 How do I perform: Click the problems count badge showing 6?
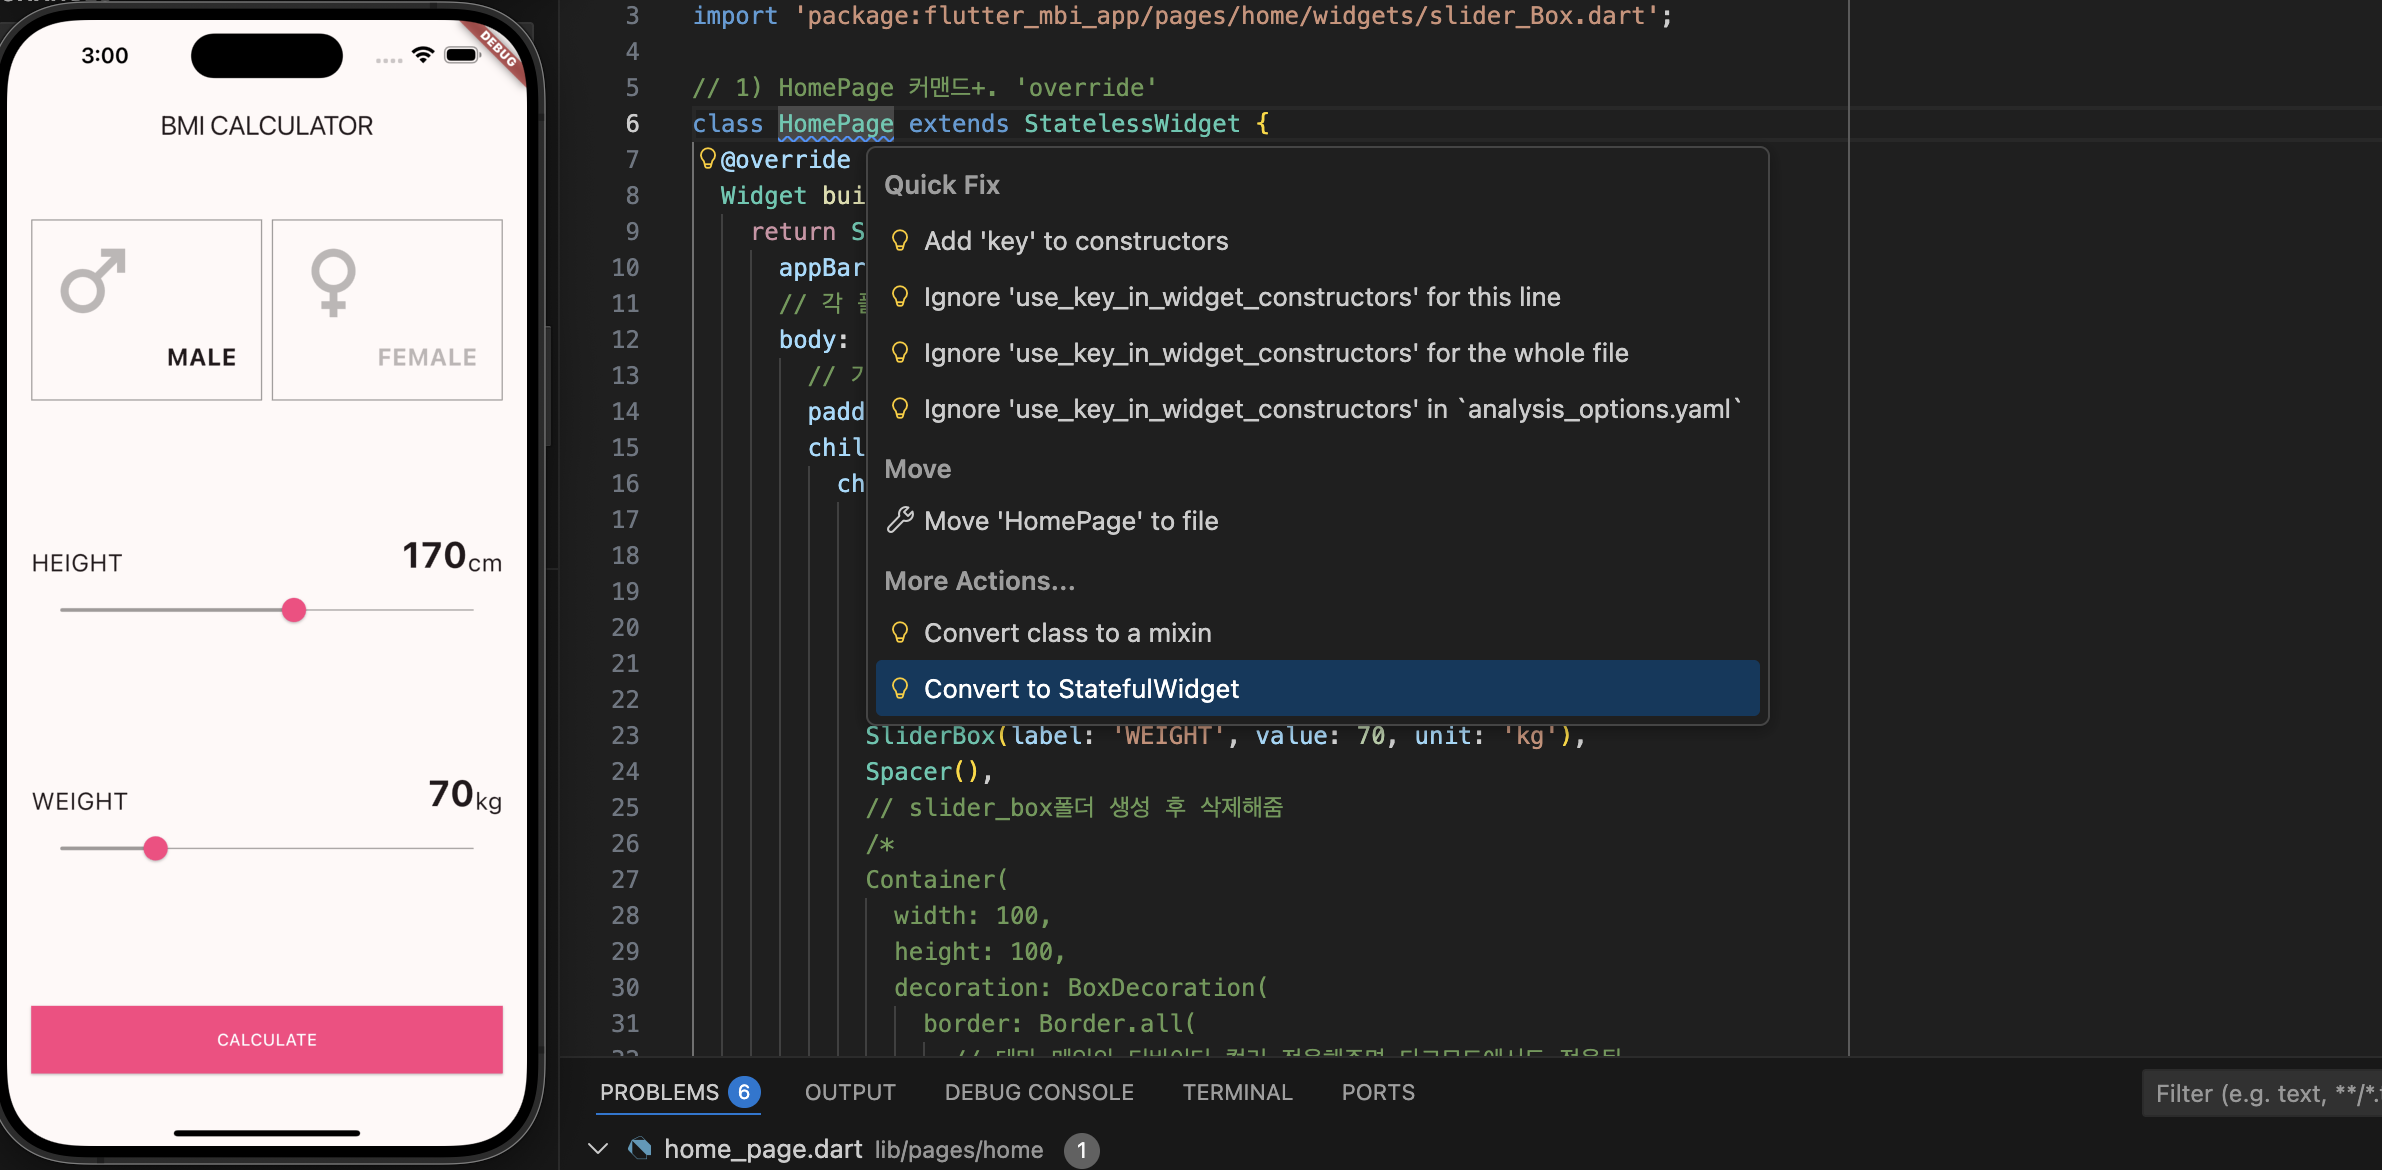(744, 1092)
